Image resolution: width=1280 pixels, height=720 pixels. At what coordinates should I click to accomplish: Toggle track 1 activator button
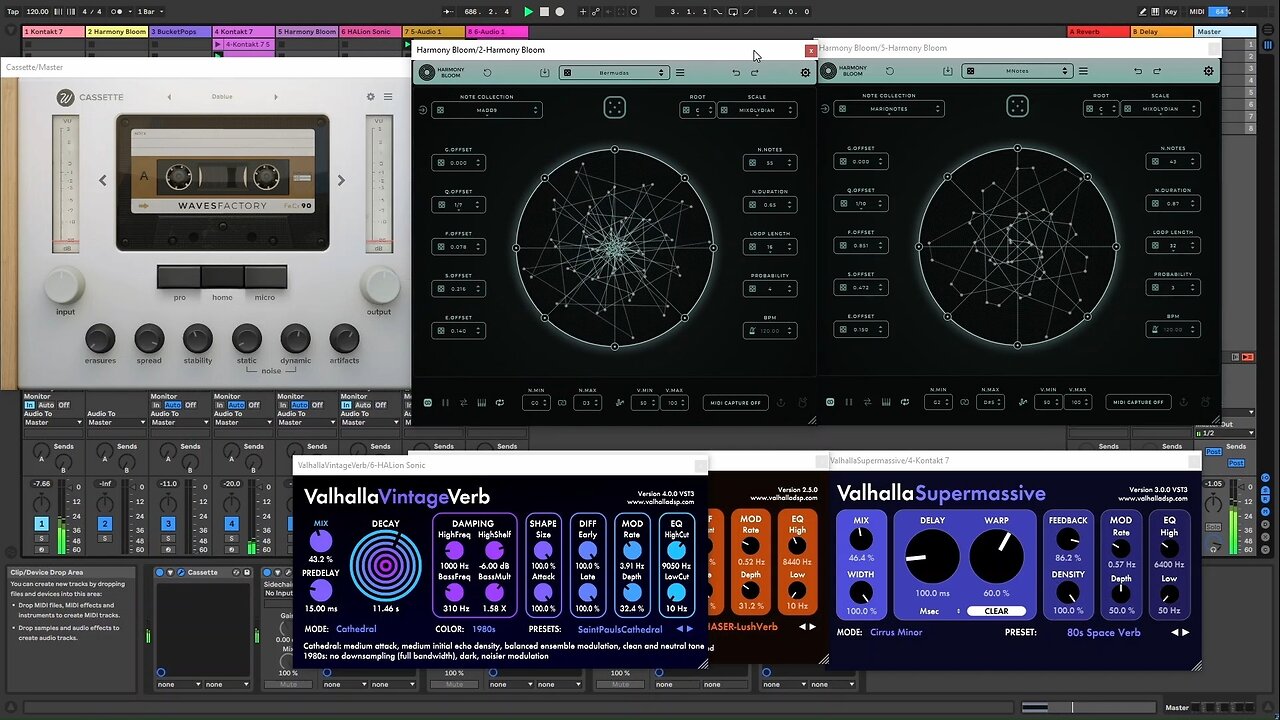(42, 523)
